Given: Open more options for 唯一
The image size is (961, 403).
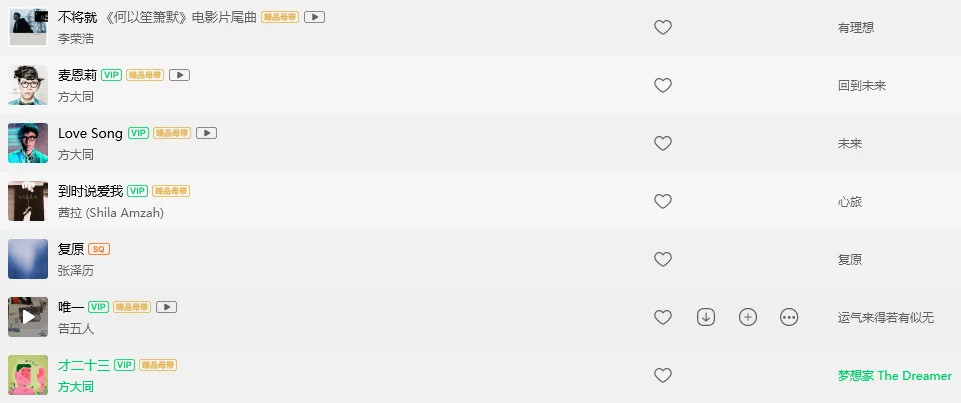Looking at the screenshot, I should (x=789, y=317).
